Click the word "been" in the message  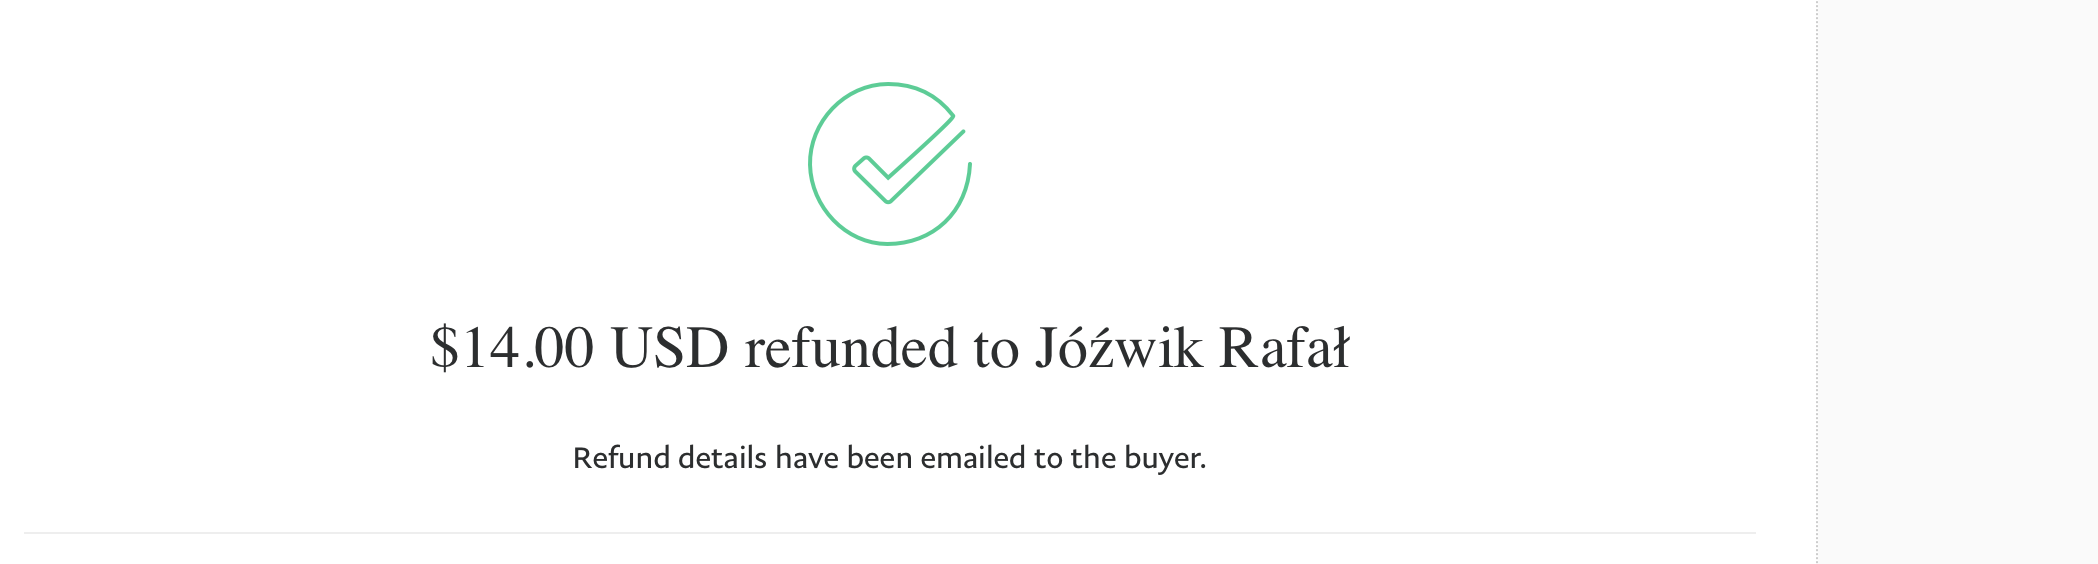[x=879, y=458]
